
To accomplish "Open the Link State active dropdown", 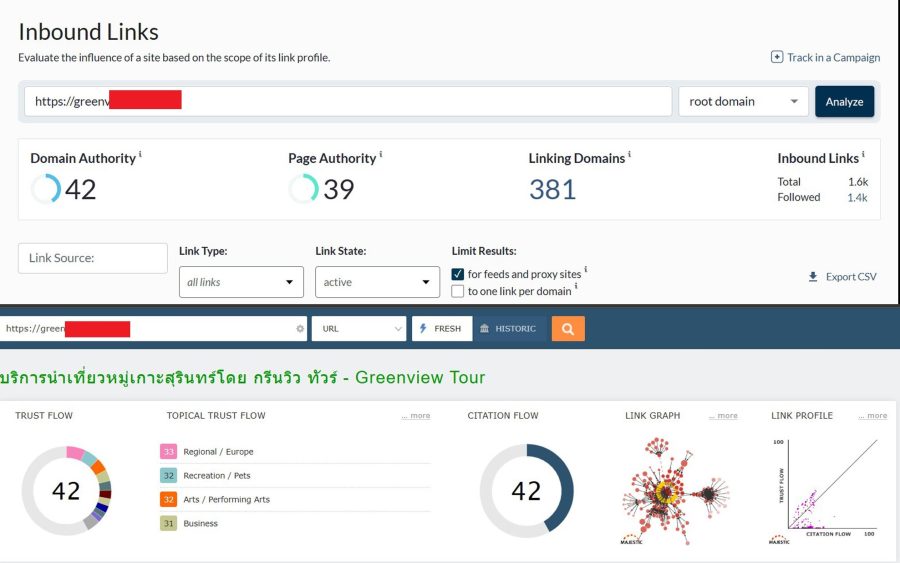I will click(377, 282).
